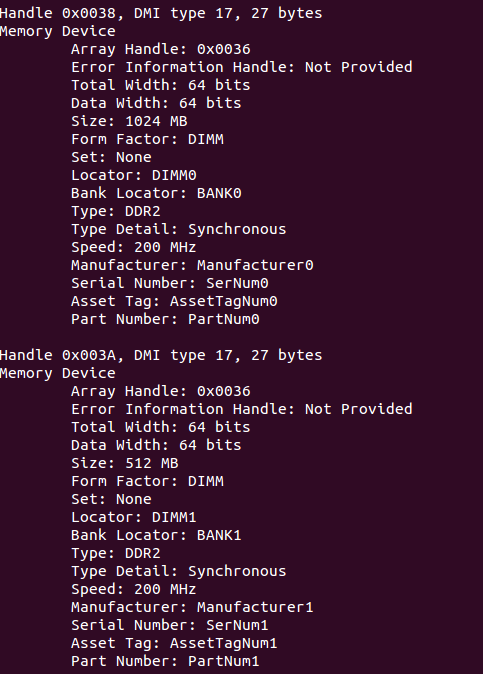Click first 'Error Information Handle: Not Provided' line
Screen dimensions: 483x674
242,67
